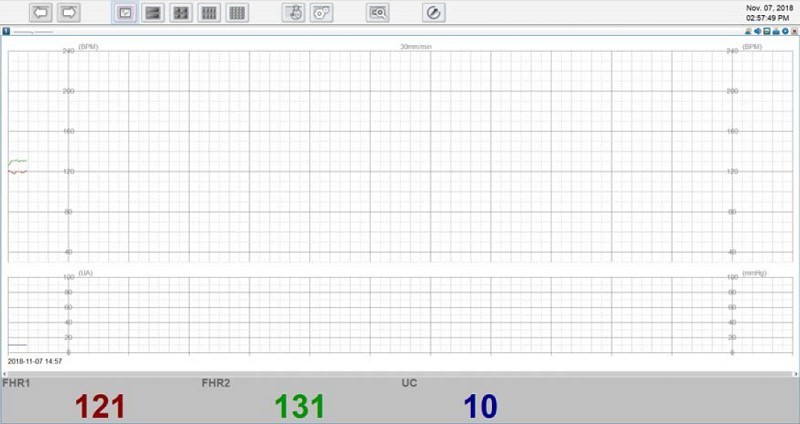Image resolution: width=800 pixels, height=424 pixels.
Task: Open the blue gear trace settings icon
Action: tap(786, 32)
